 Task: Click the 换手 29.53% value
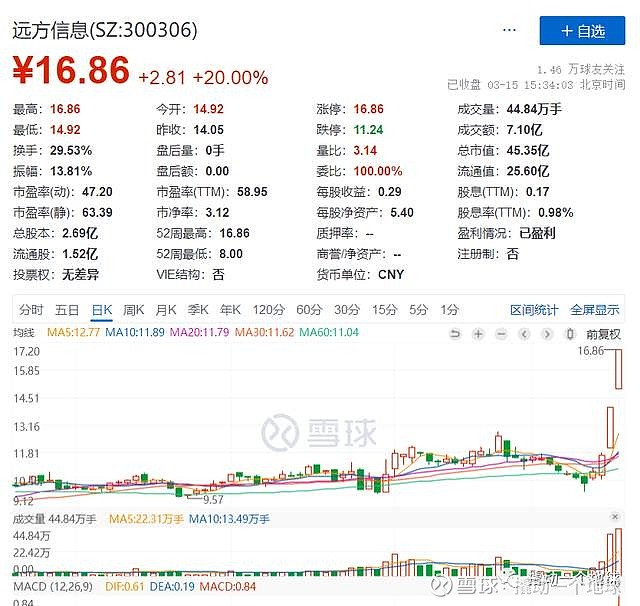(71, 151)
